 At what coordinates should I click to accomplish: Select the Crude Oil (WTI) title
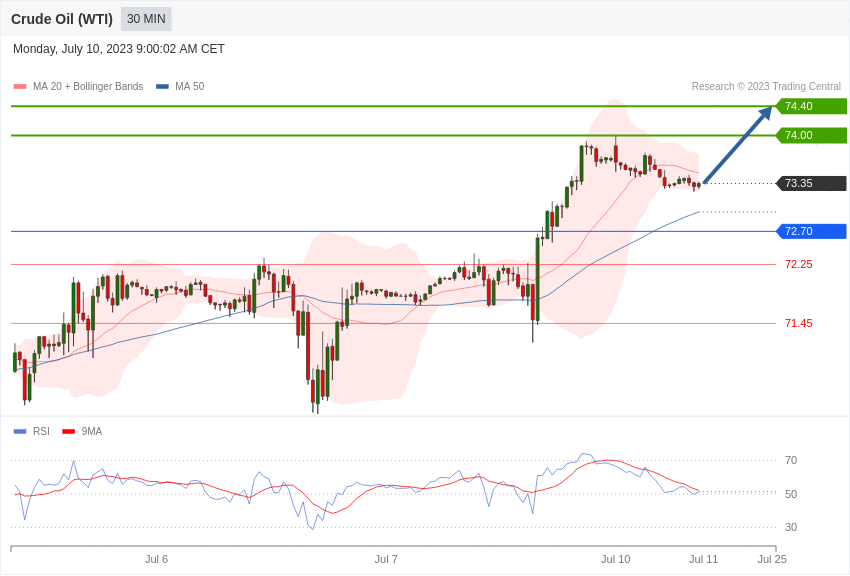(x=62, y=19)
